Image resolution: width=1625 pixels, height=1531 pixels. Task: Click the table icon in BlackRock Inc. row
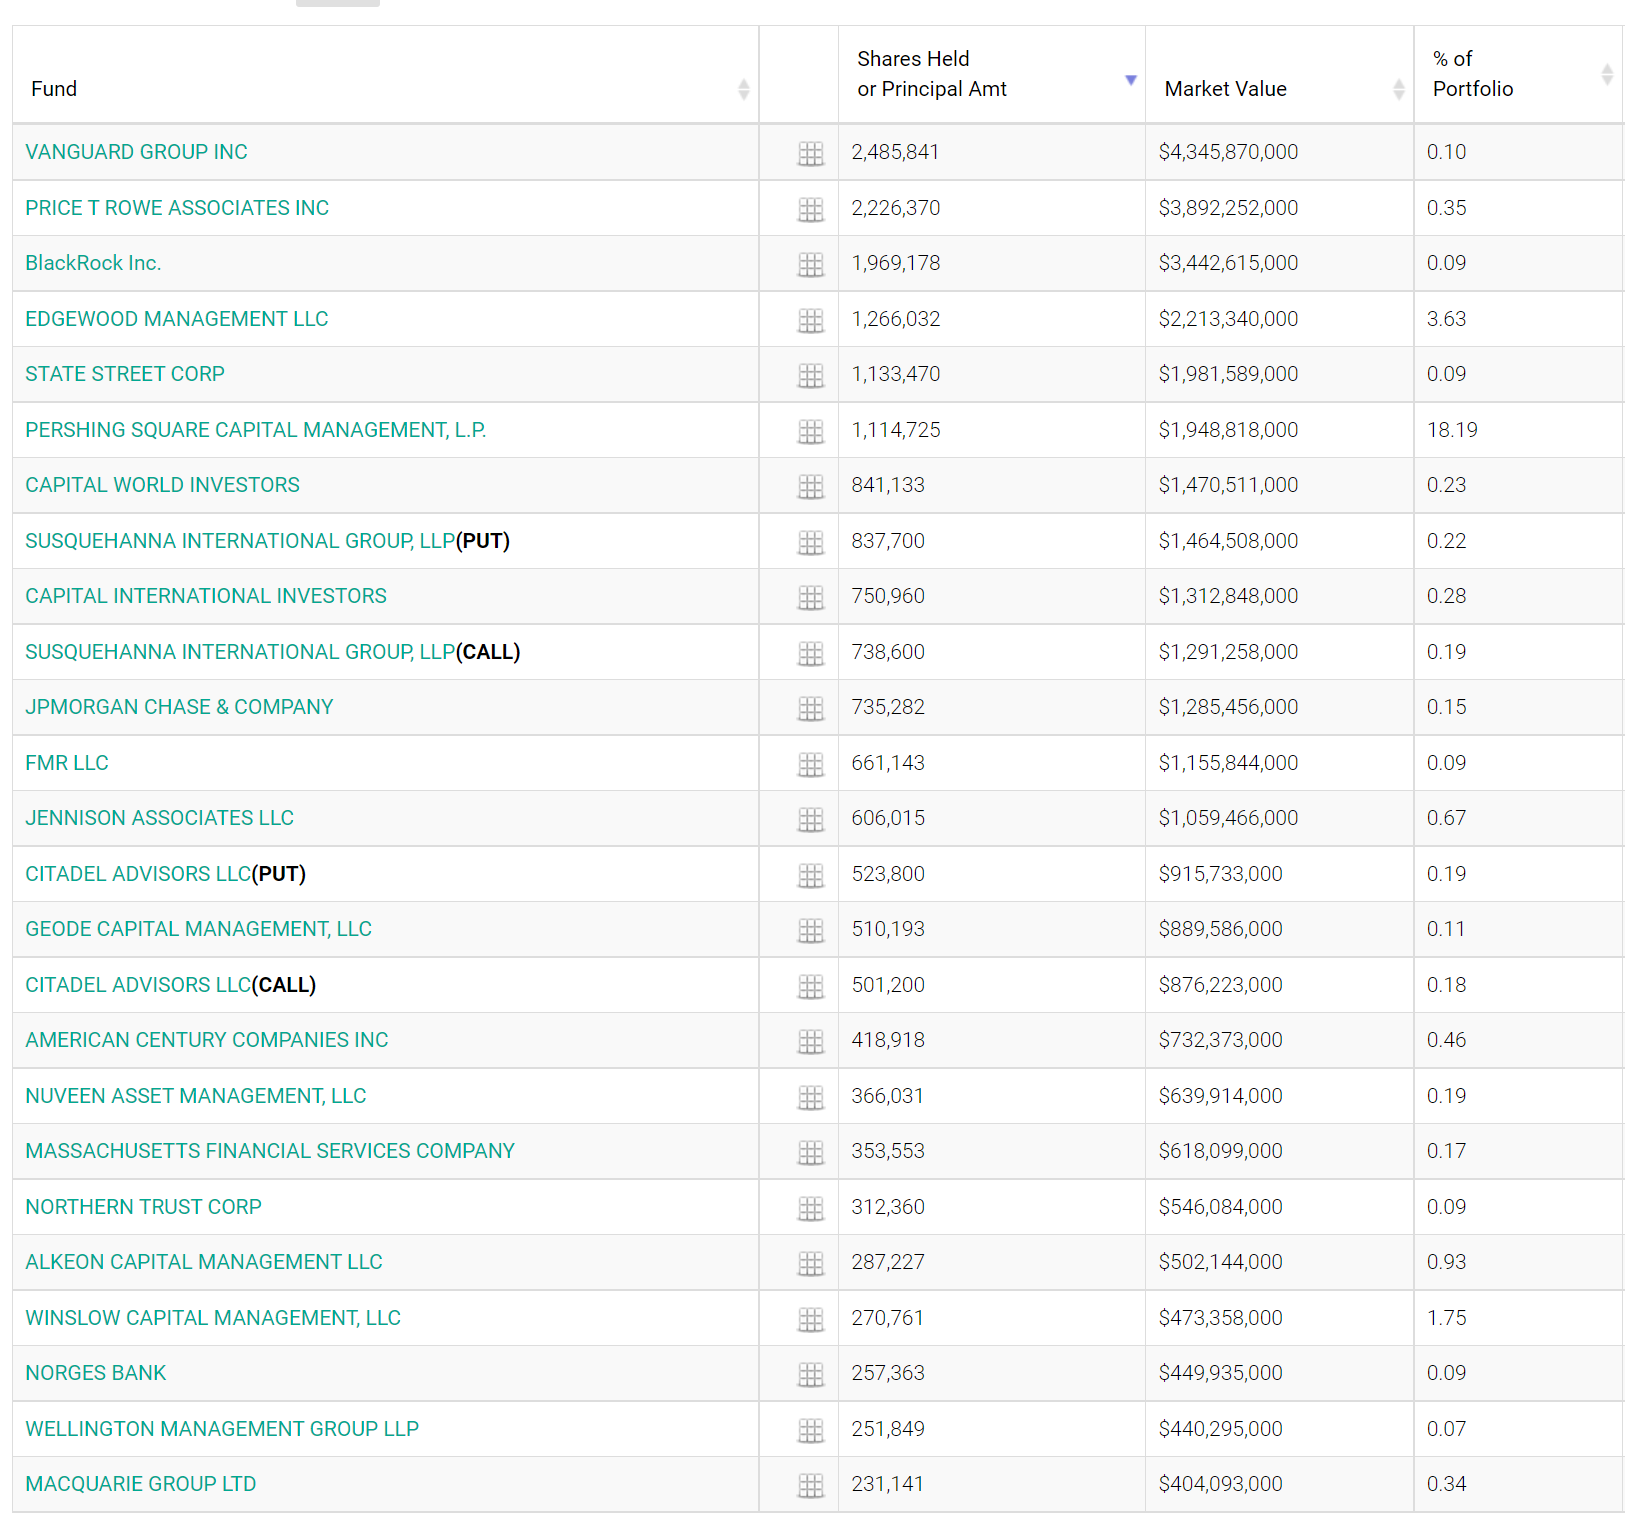click(811, 264)
